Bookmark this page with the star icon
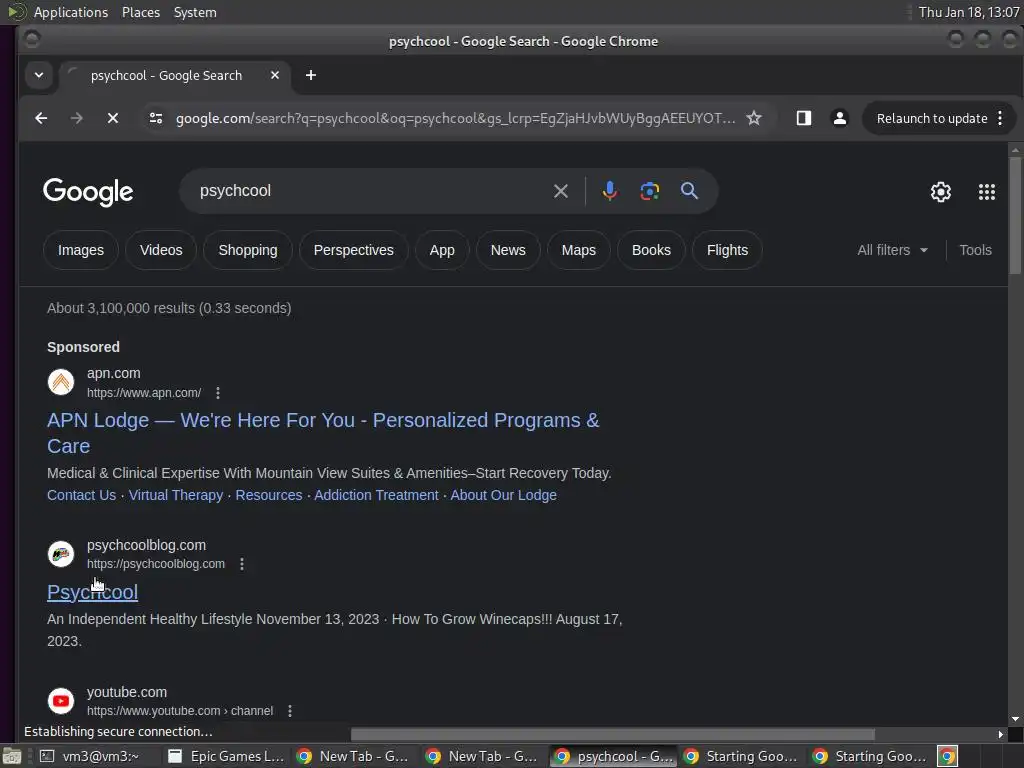Screen dimensions: 1024x768 click(754, 118)
